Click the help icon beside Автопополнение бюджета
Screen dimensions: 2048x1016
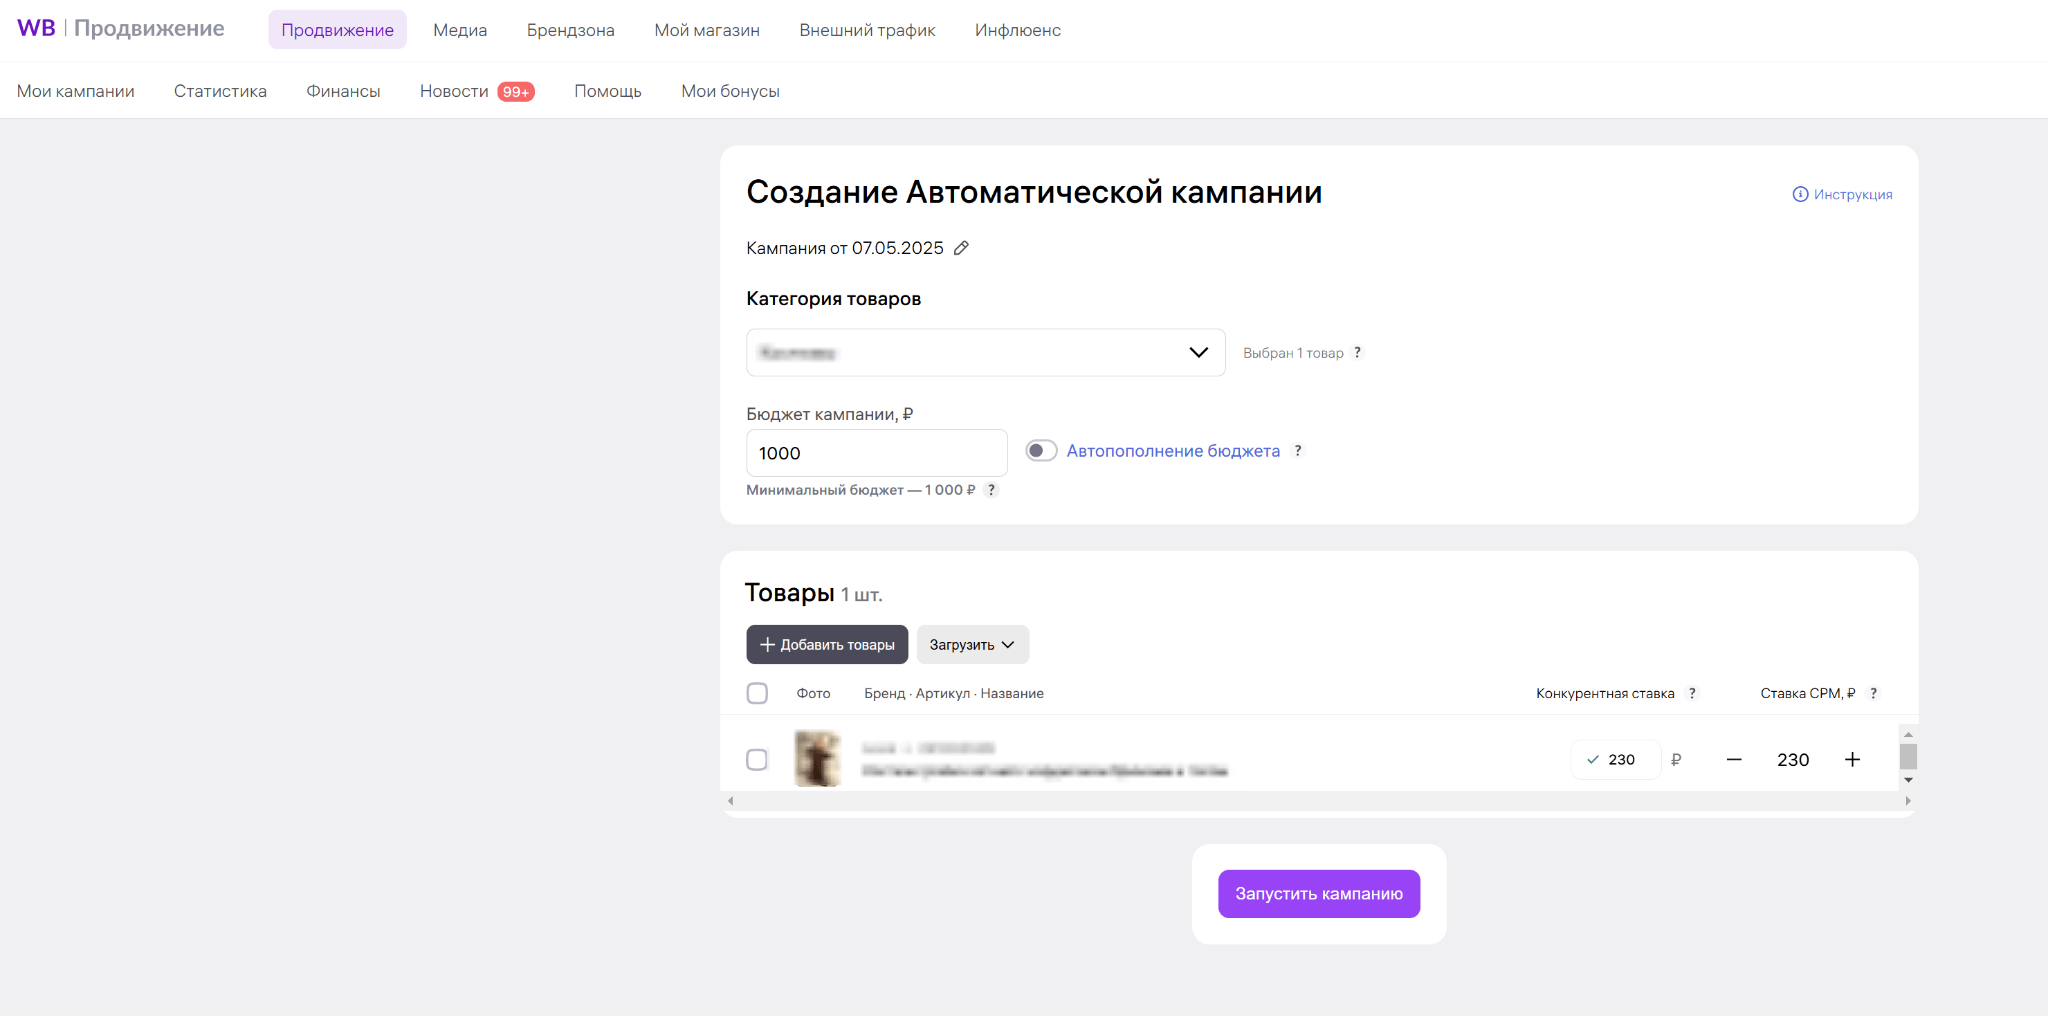[x=1298, y=451]
